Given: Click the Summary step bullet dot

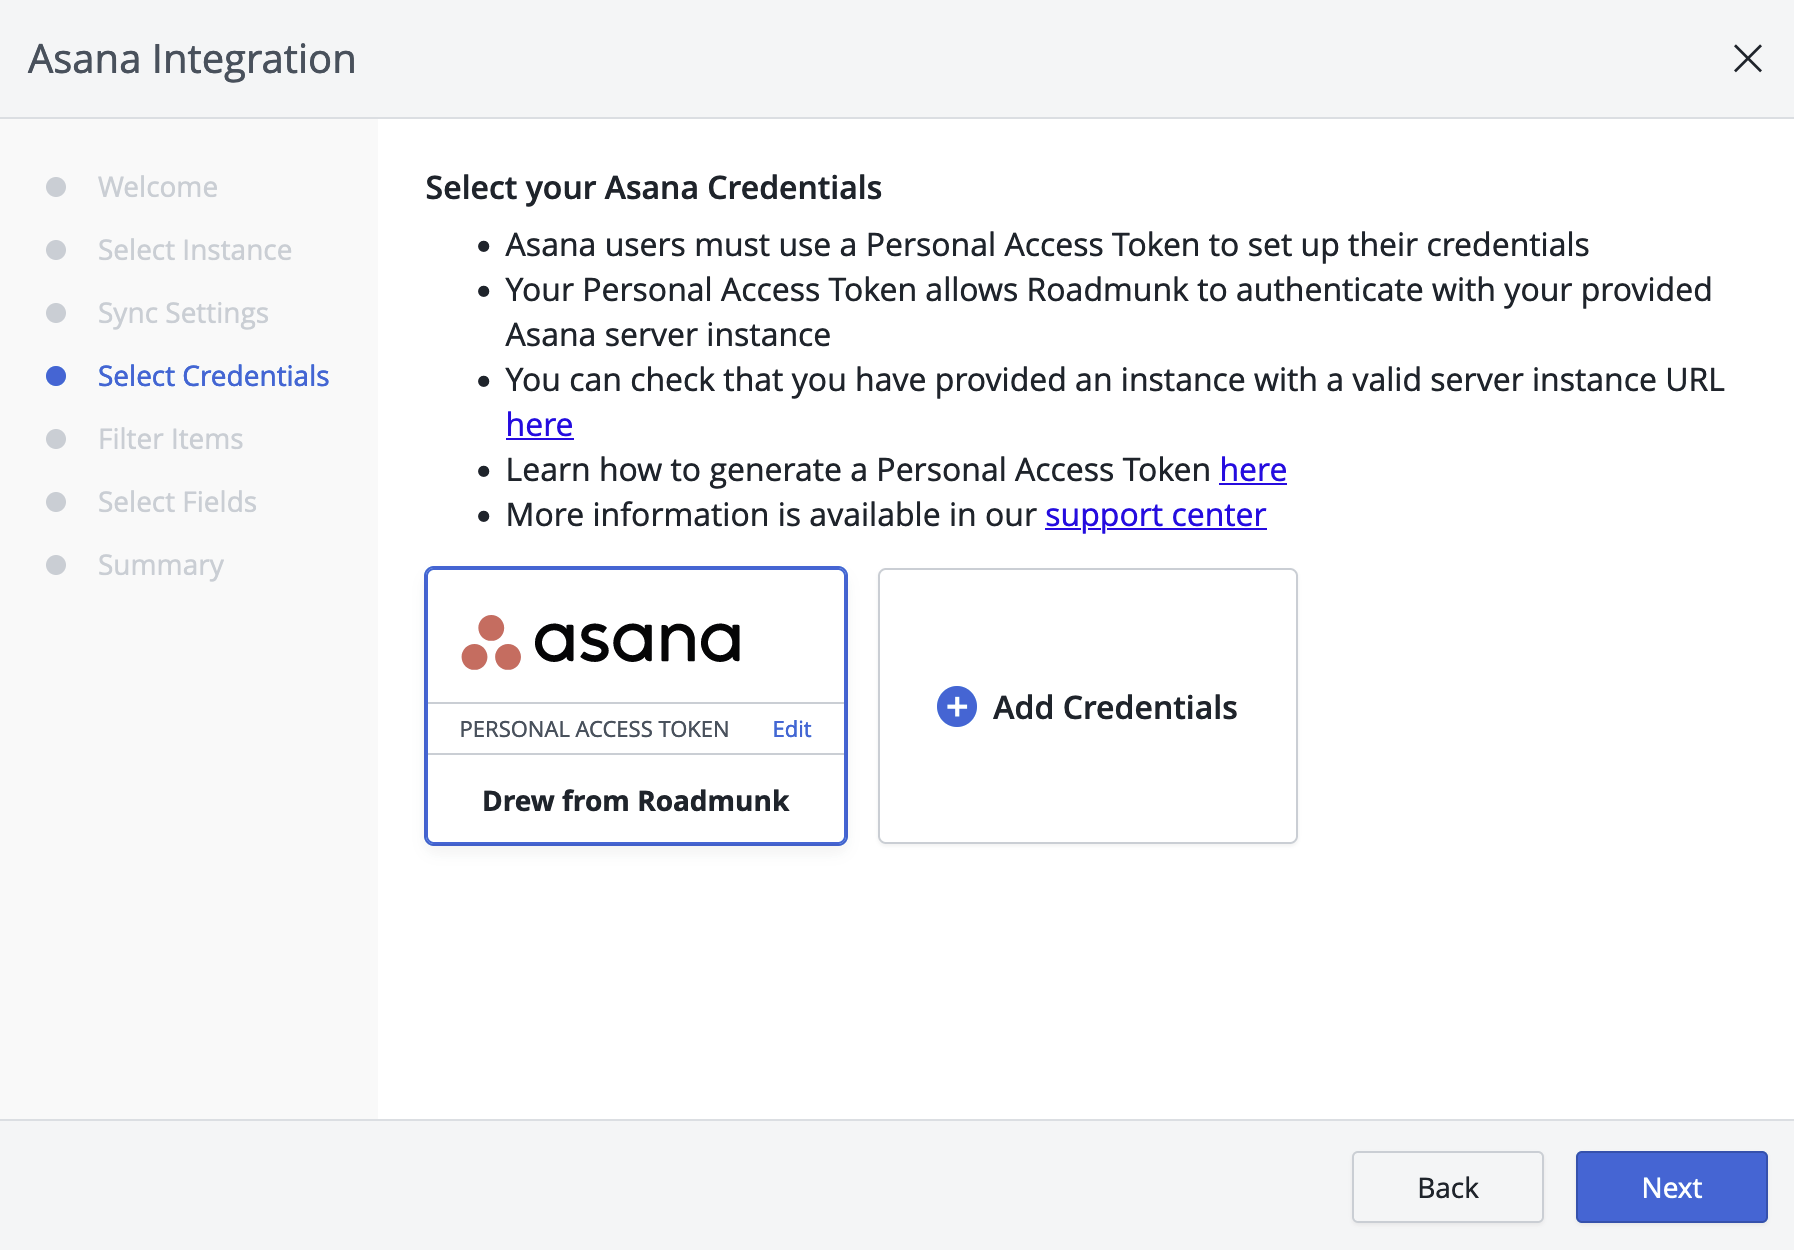Looking at the screenshot, I should (56, 565).
